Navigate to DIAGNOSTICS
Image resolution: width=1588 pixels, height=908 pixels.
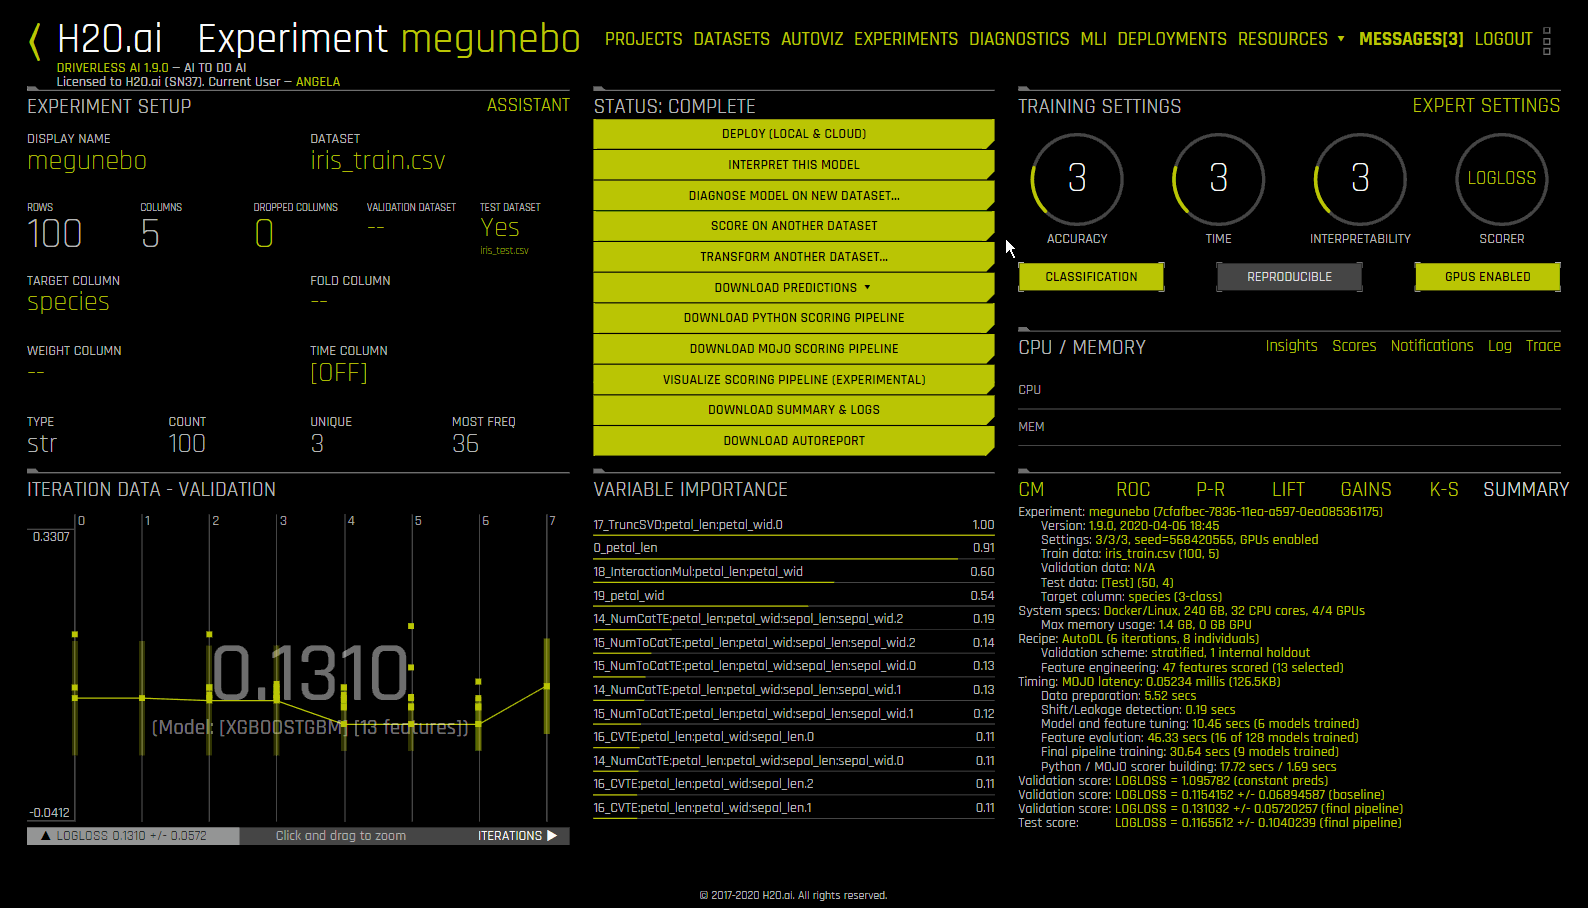tap(1019, 39)
